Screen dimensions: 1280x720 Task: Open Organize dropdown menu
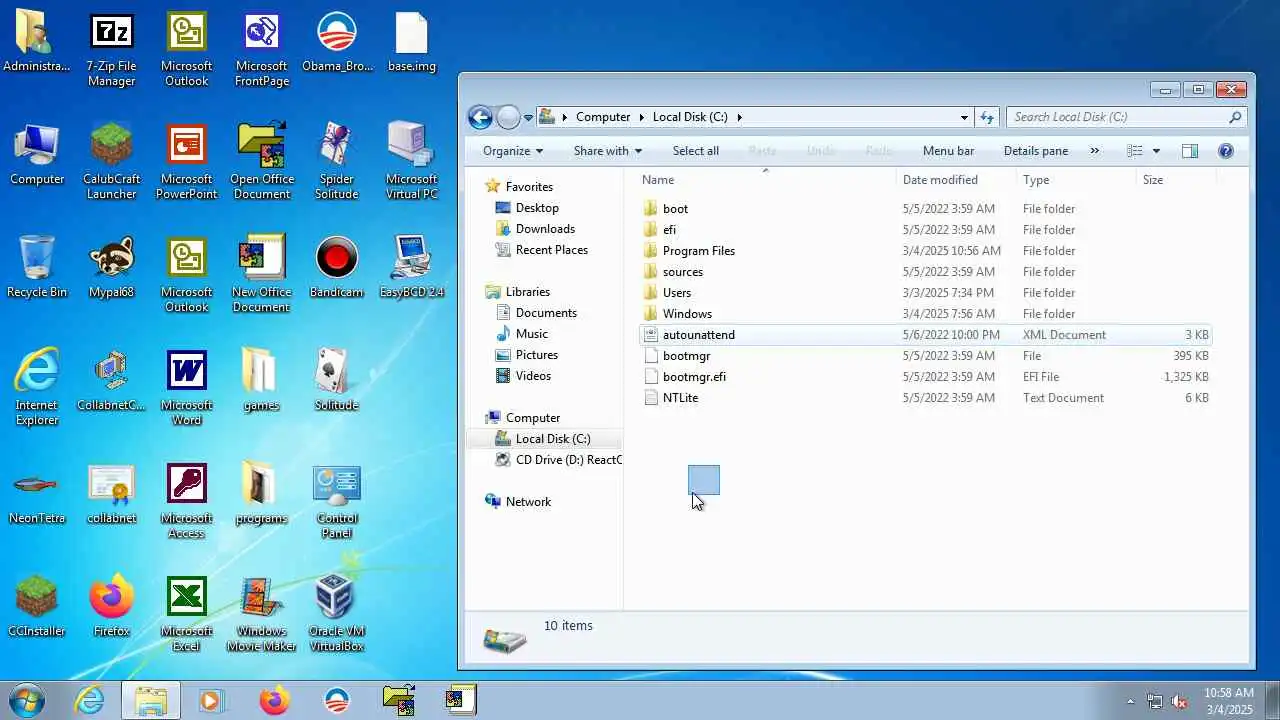pos(512,151)
